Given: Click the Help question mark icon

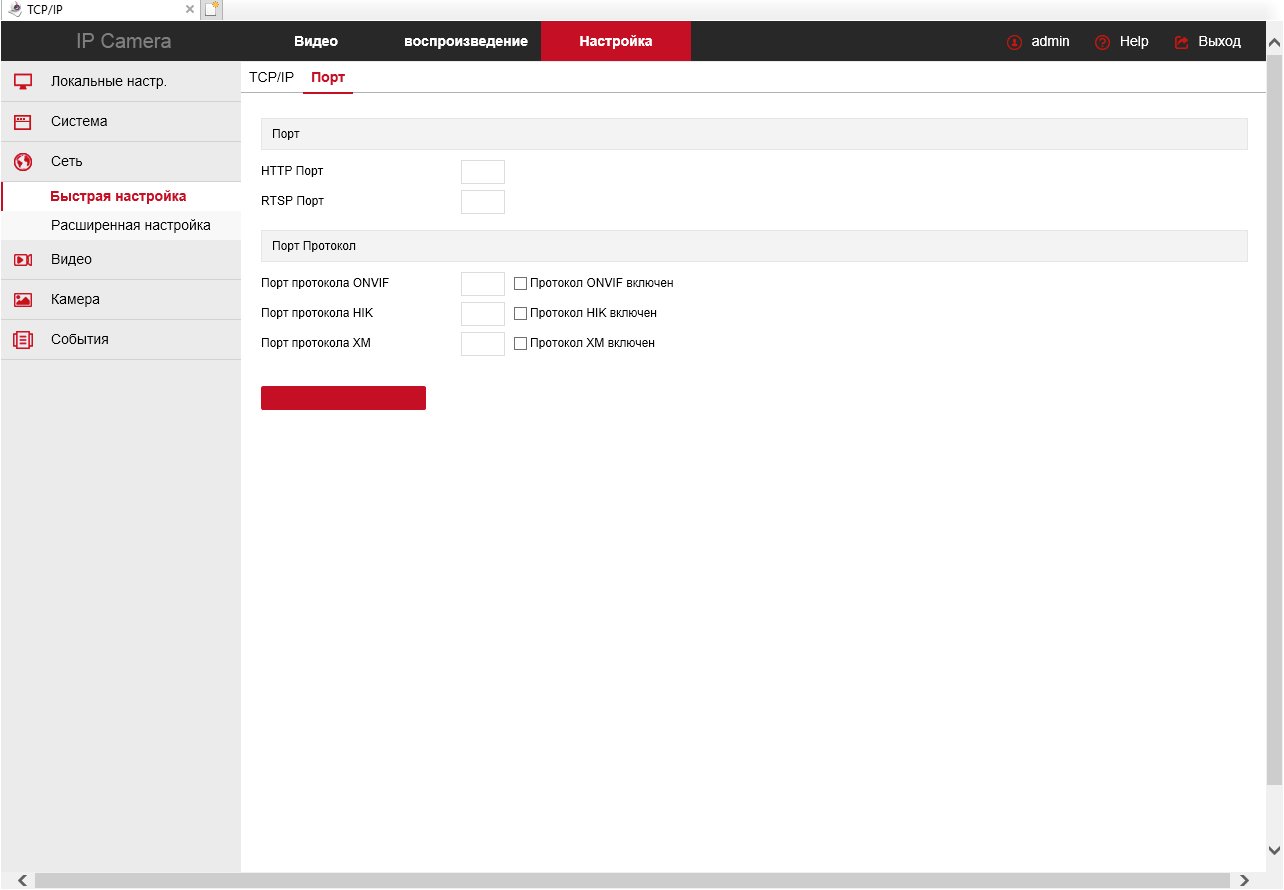Looking at the screenshot, I should (1103, 42).
